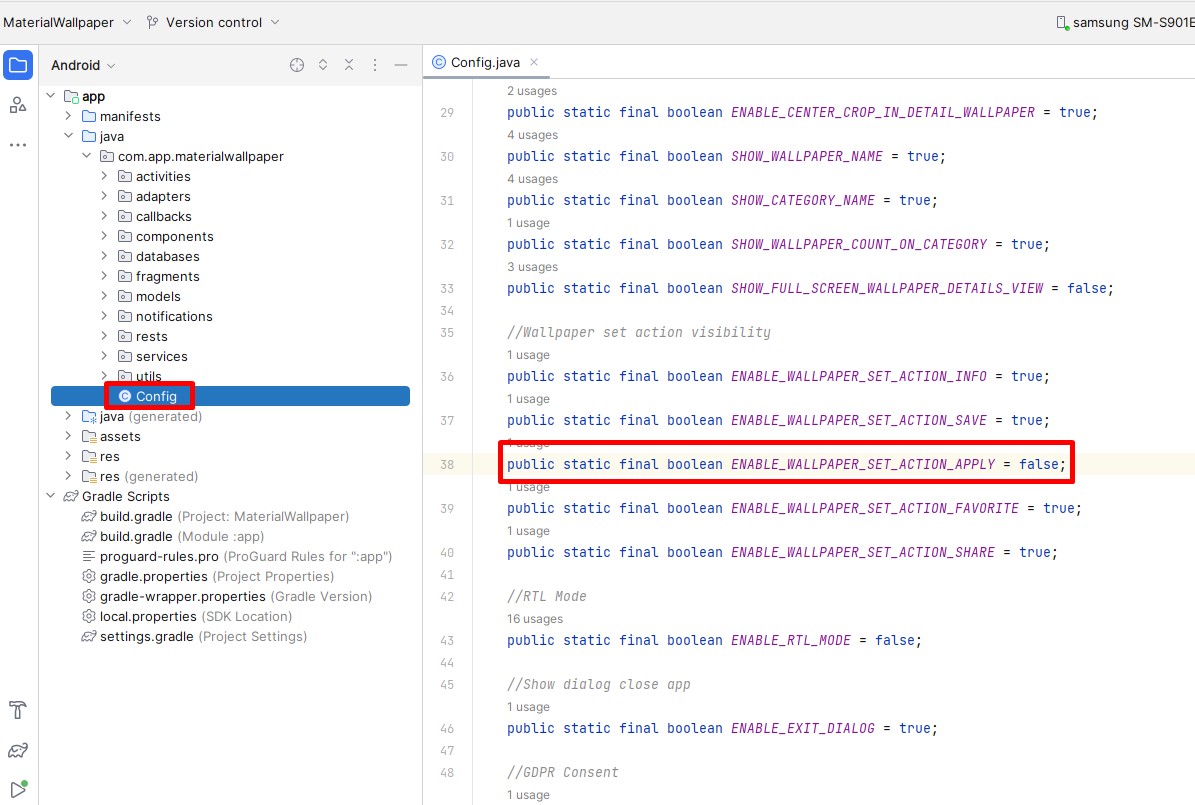Click the Select Opened File target icon

[x=297, y=65]
